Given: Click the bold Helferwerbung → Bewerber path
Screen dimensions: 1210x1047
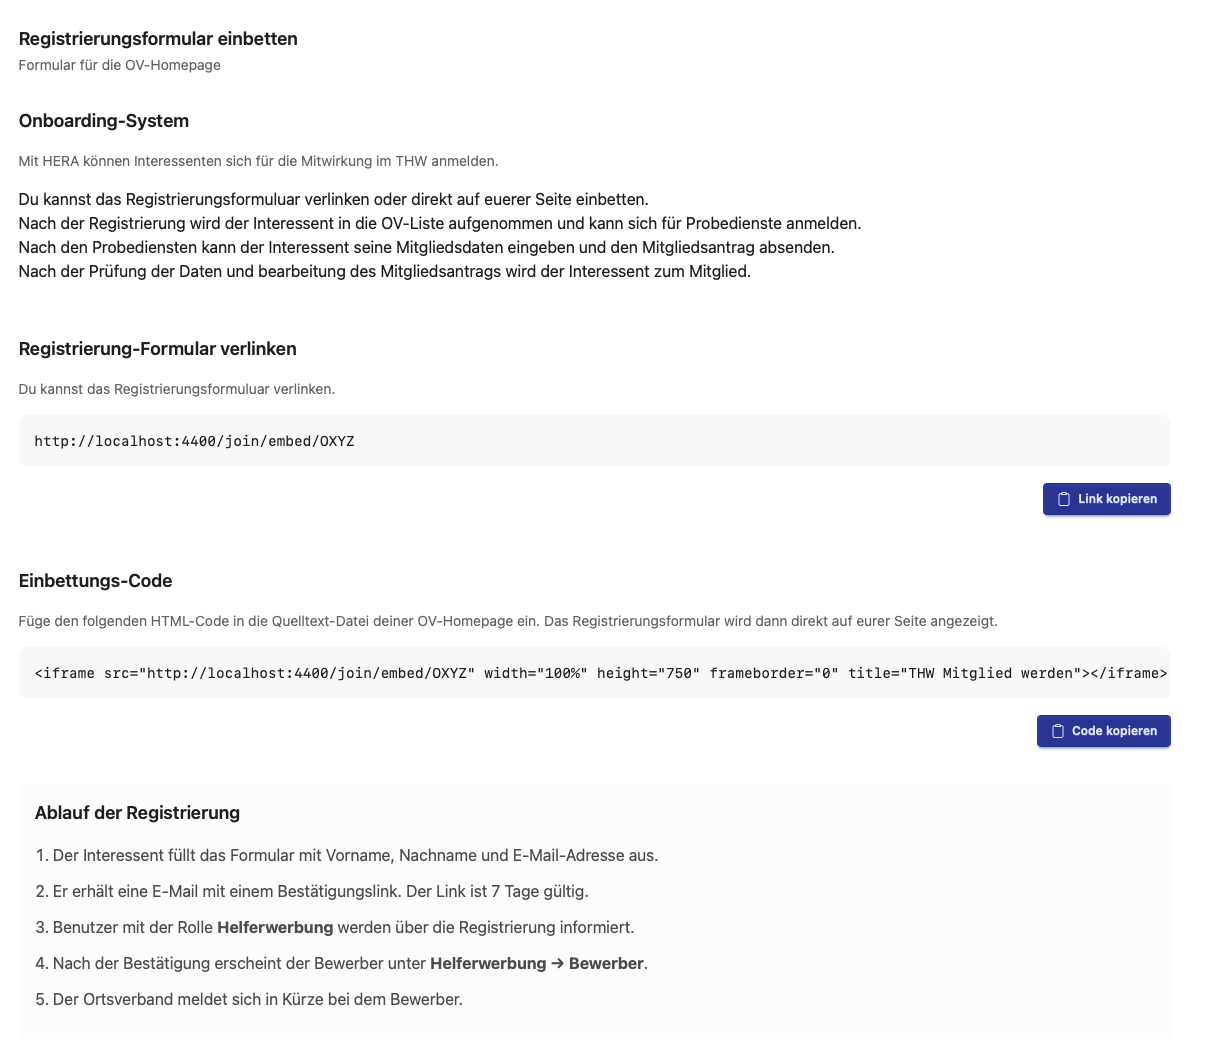Looking at the screenshot, I should [537, 963].
